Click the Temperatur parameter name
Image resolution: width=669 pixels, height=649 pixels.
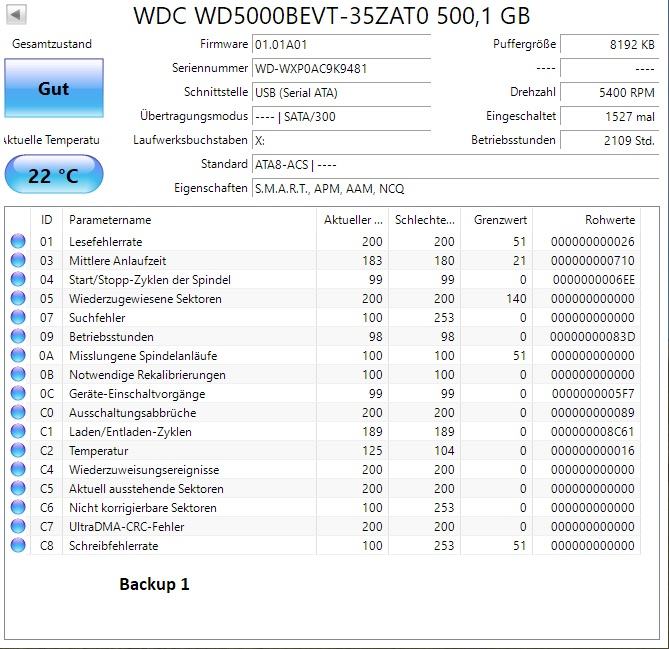coord(99,451)
